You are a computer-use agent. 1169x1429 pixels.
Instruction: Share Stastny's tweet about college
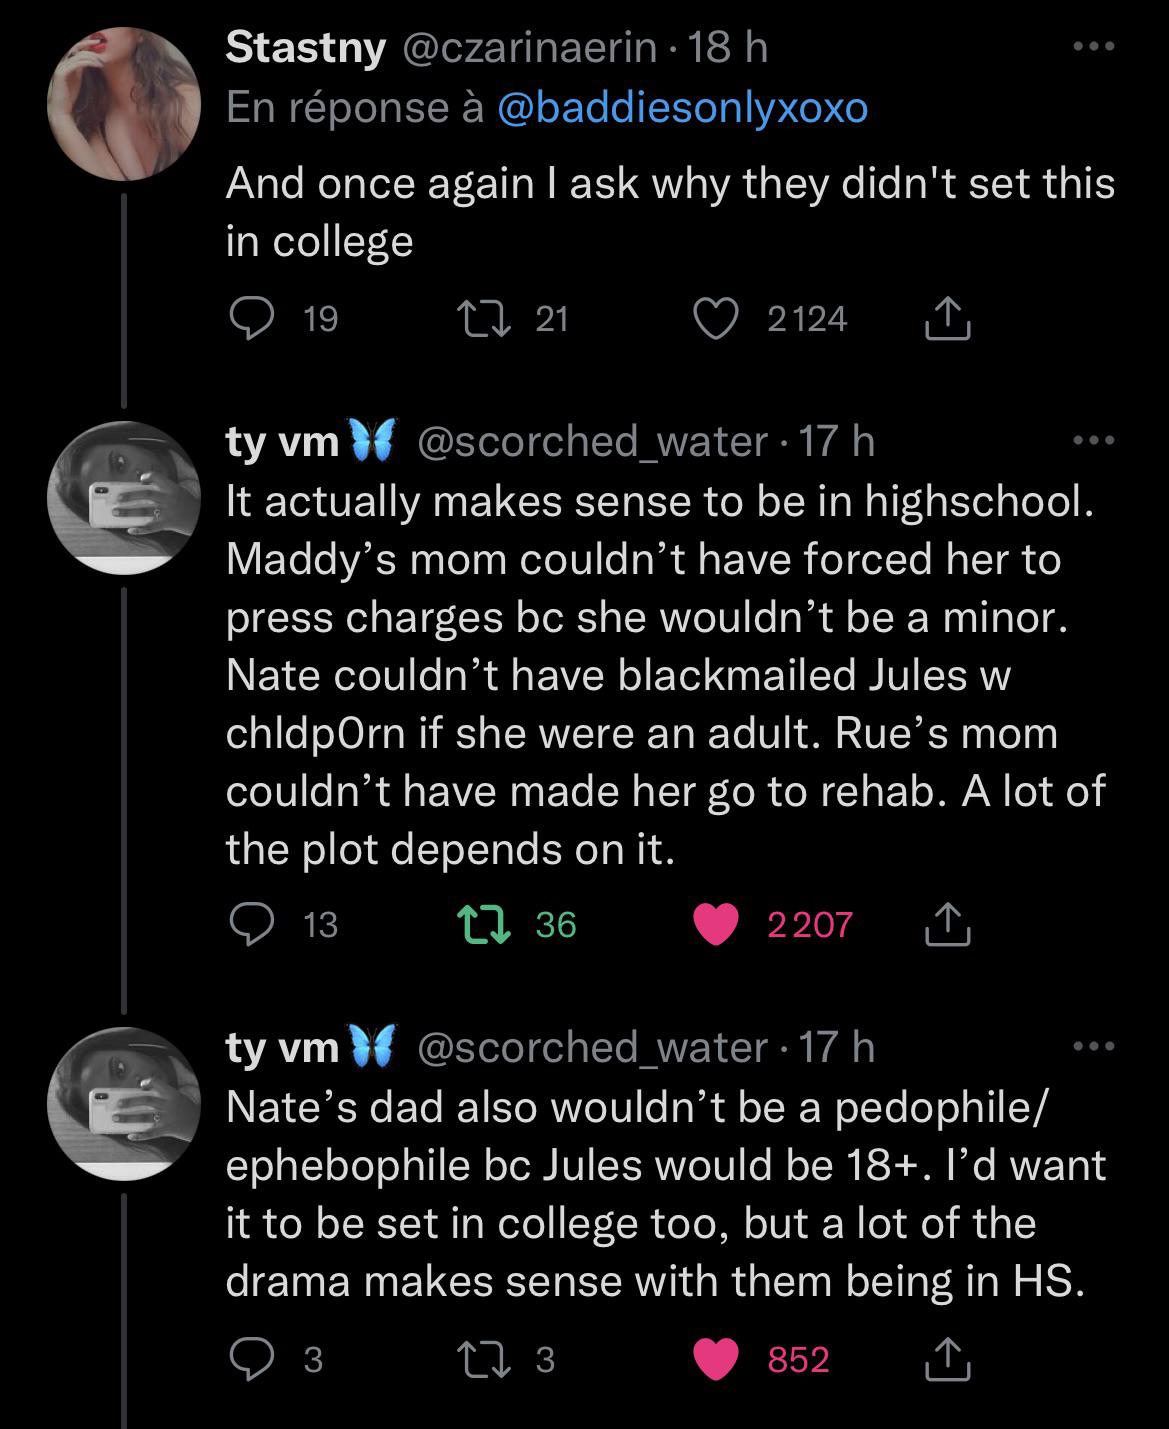(x=946, y=319)
